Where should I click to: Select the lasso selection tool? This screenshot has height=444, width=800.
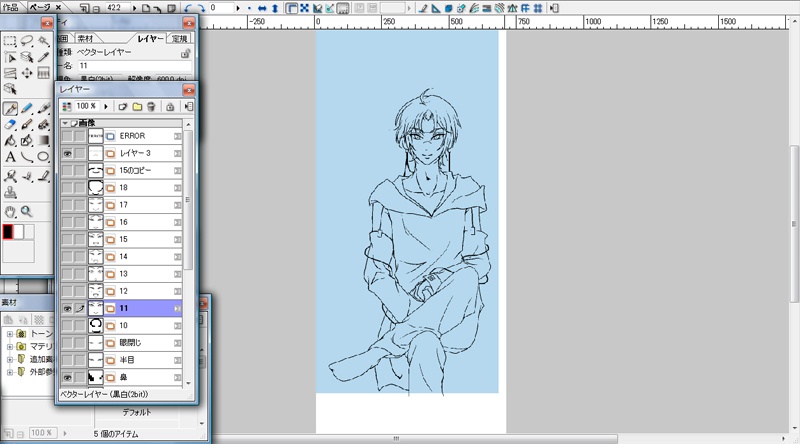tap(27, 41)
